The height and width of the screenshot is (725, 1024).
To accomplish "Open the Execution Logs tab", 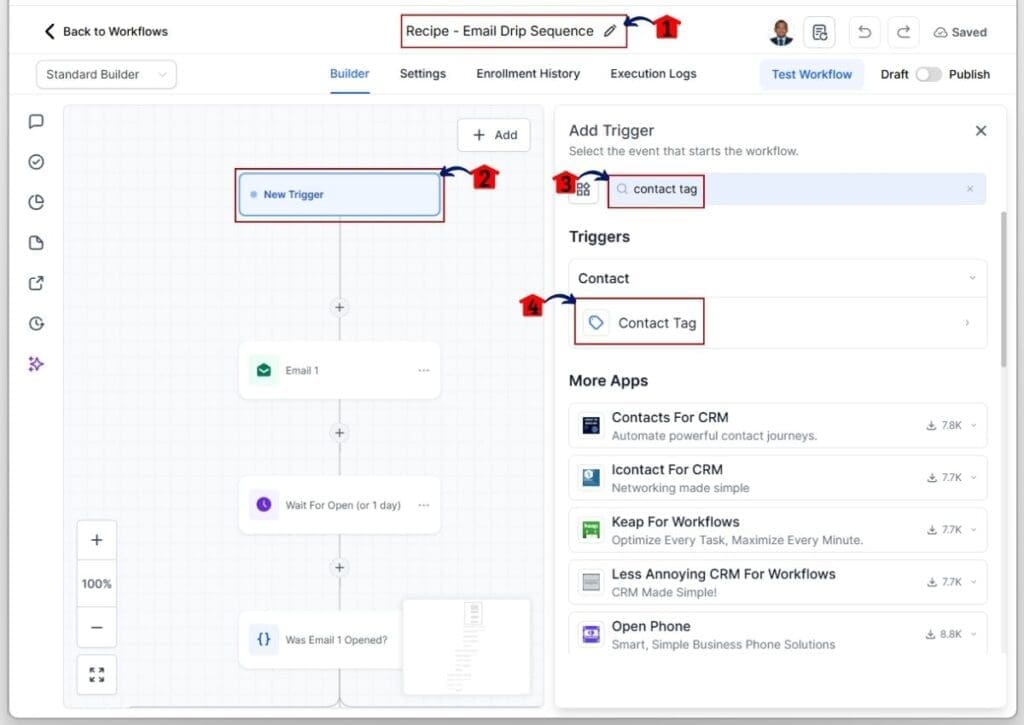I will tap(652, 74).
